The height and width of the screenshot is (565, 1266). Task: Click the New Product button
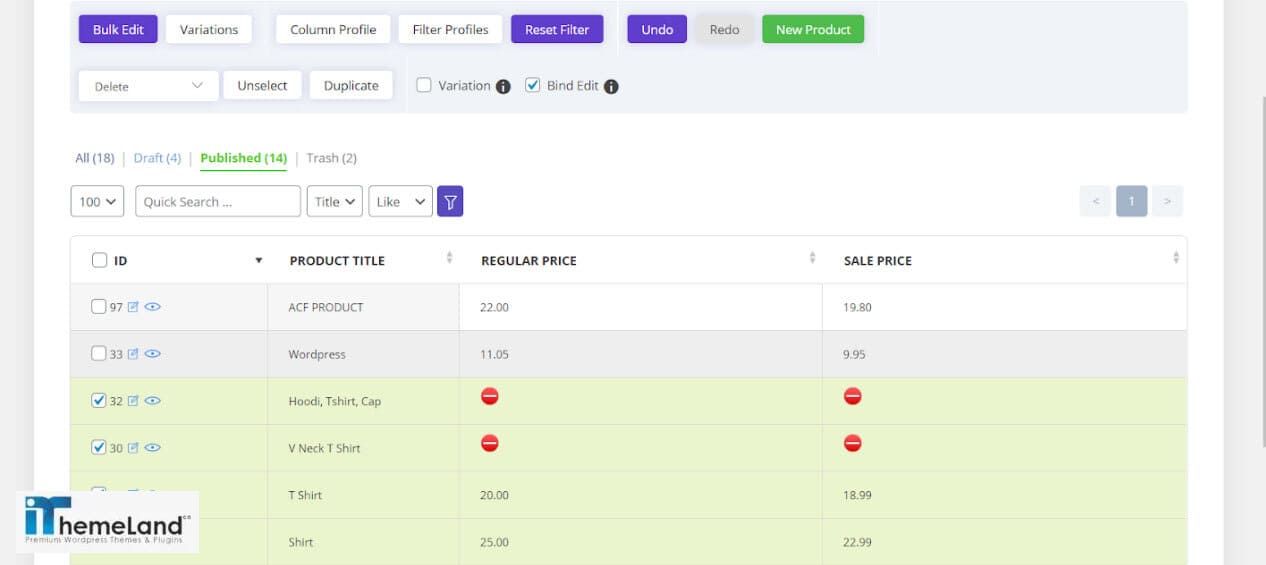(x=812, y=30)
